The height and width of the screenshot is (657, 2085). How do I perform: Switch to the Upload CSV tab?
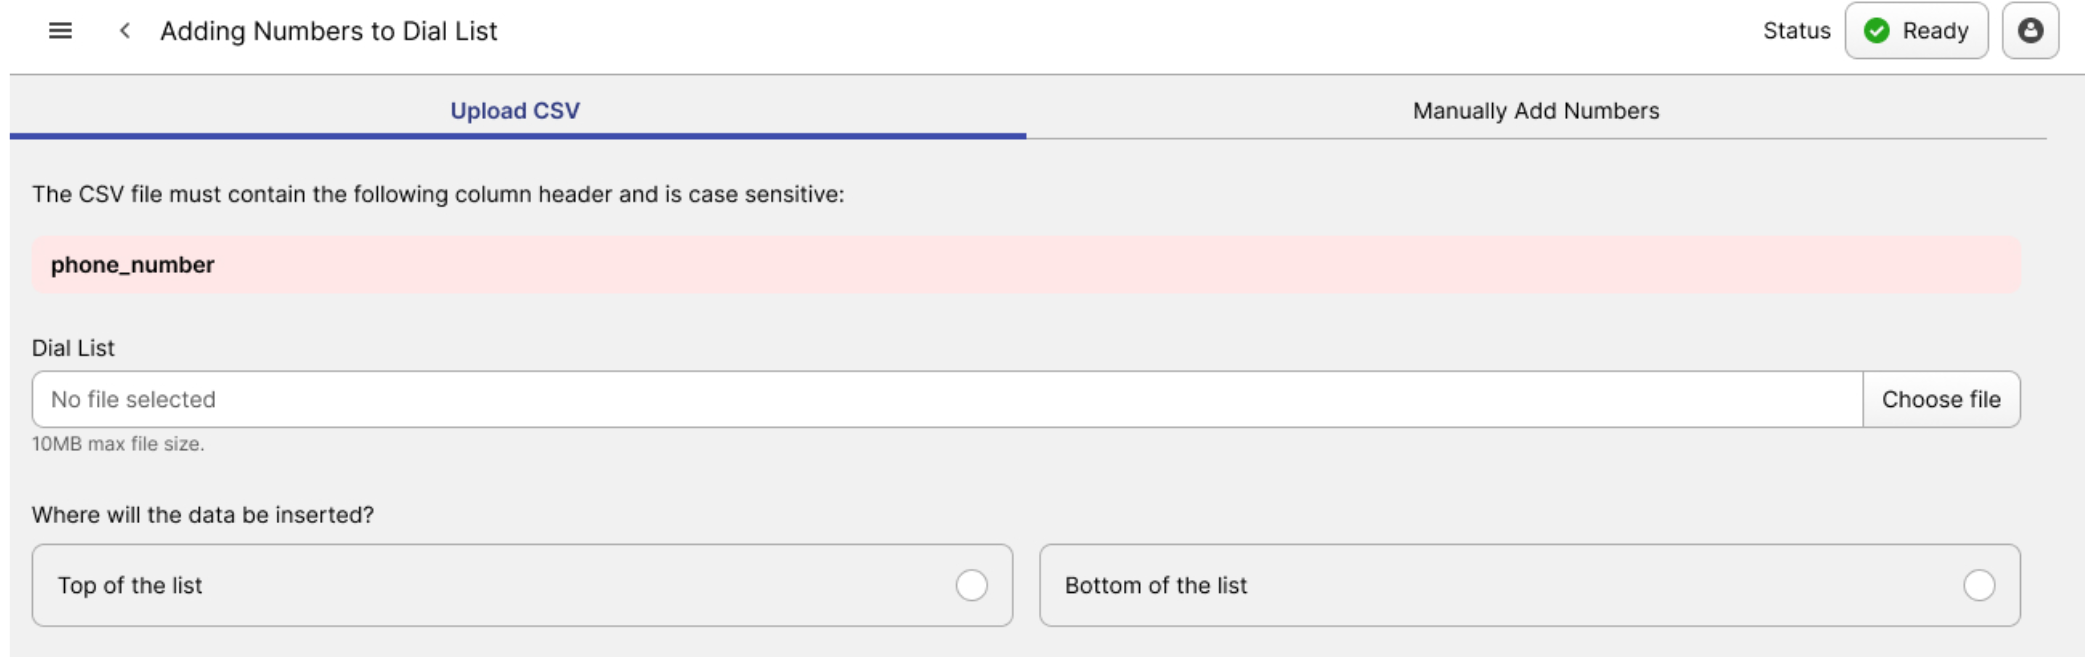[515, 111]
